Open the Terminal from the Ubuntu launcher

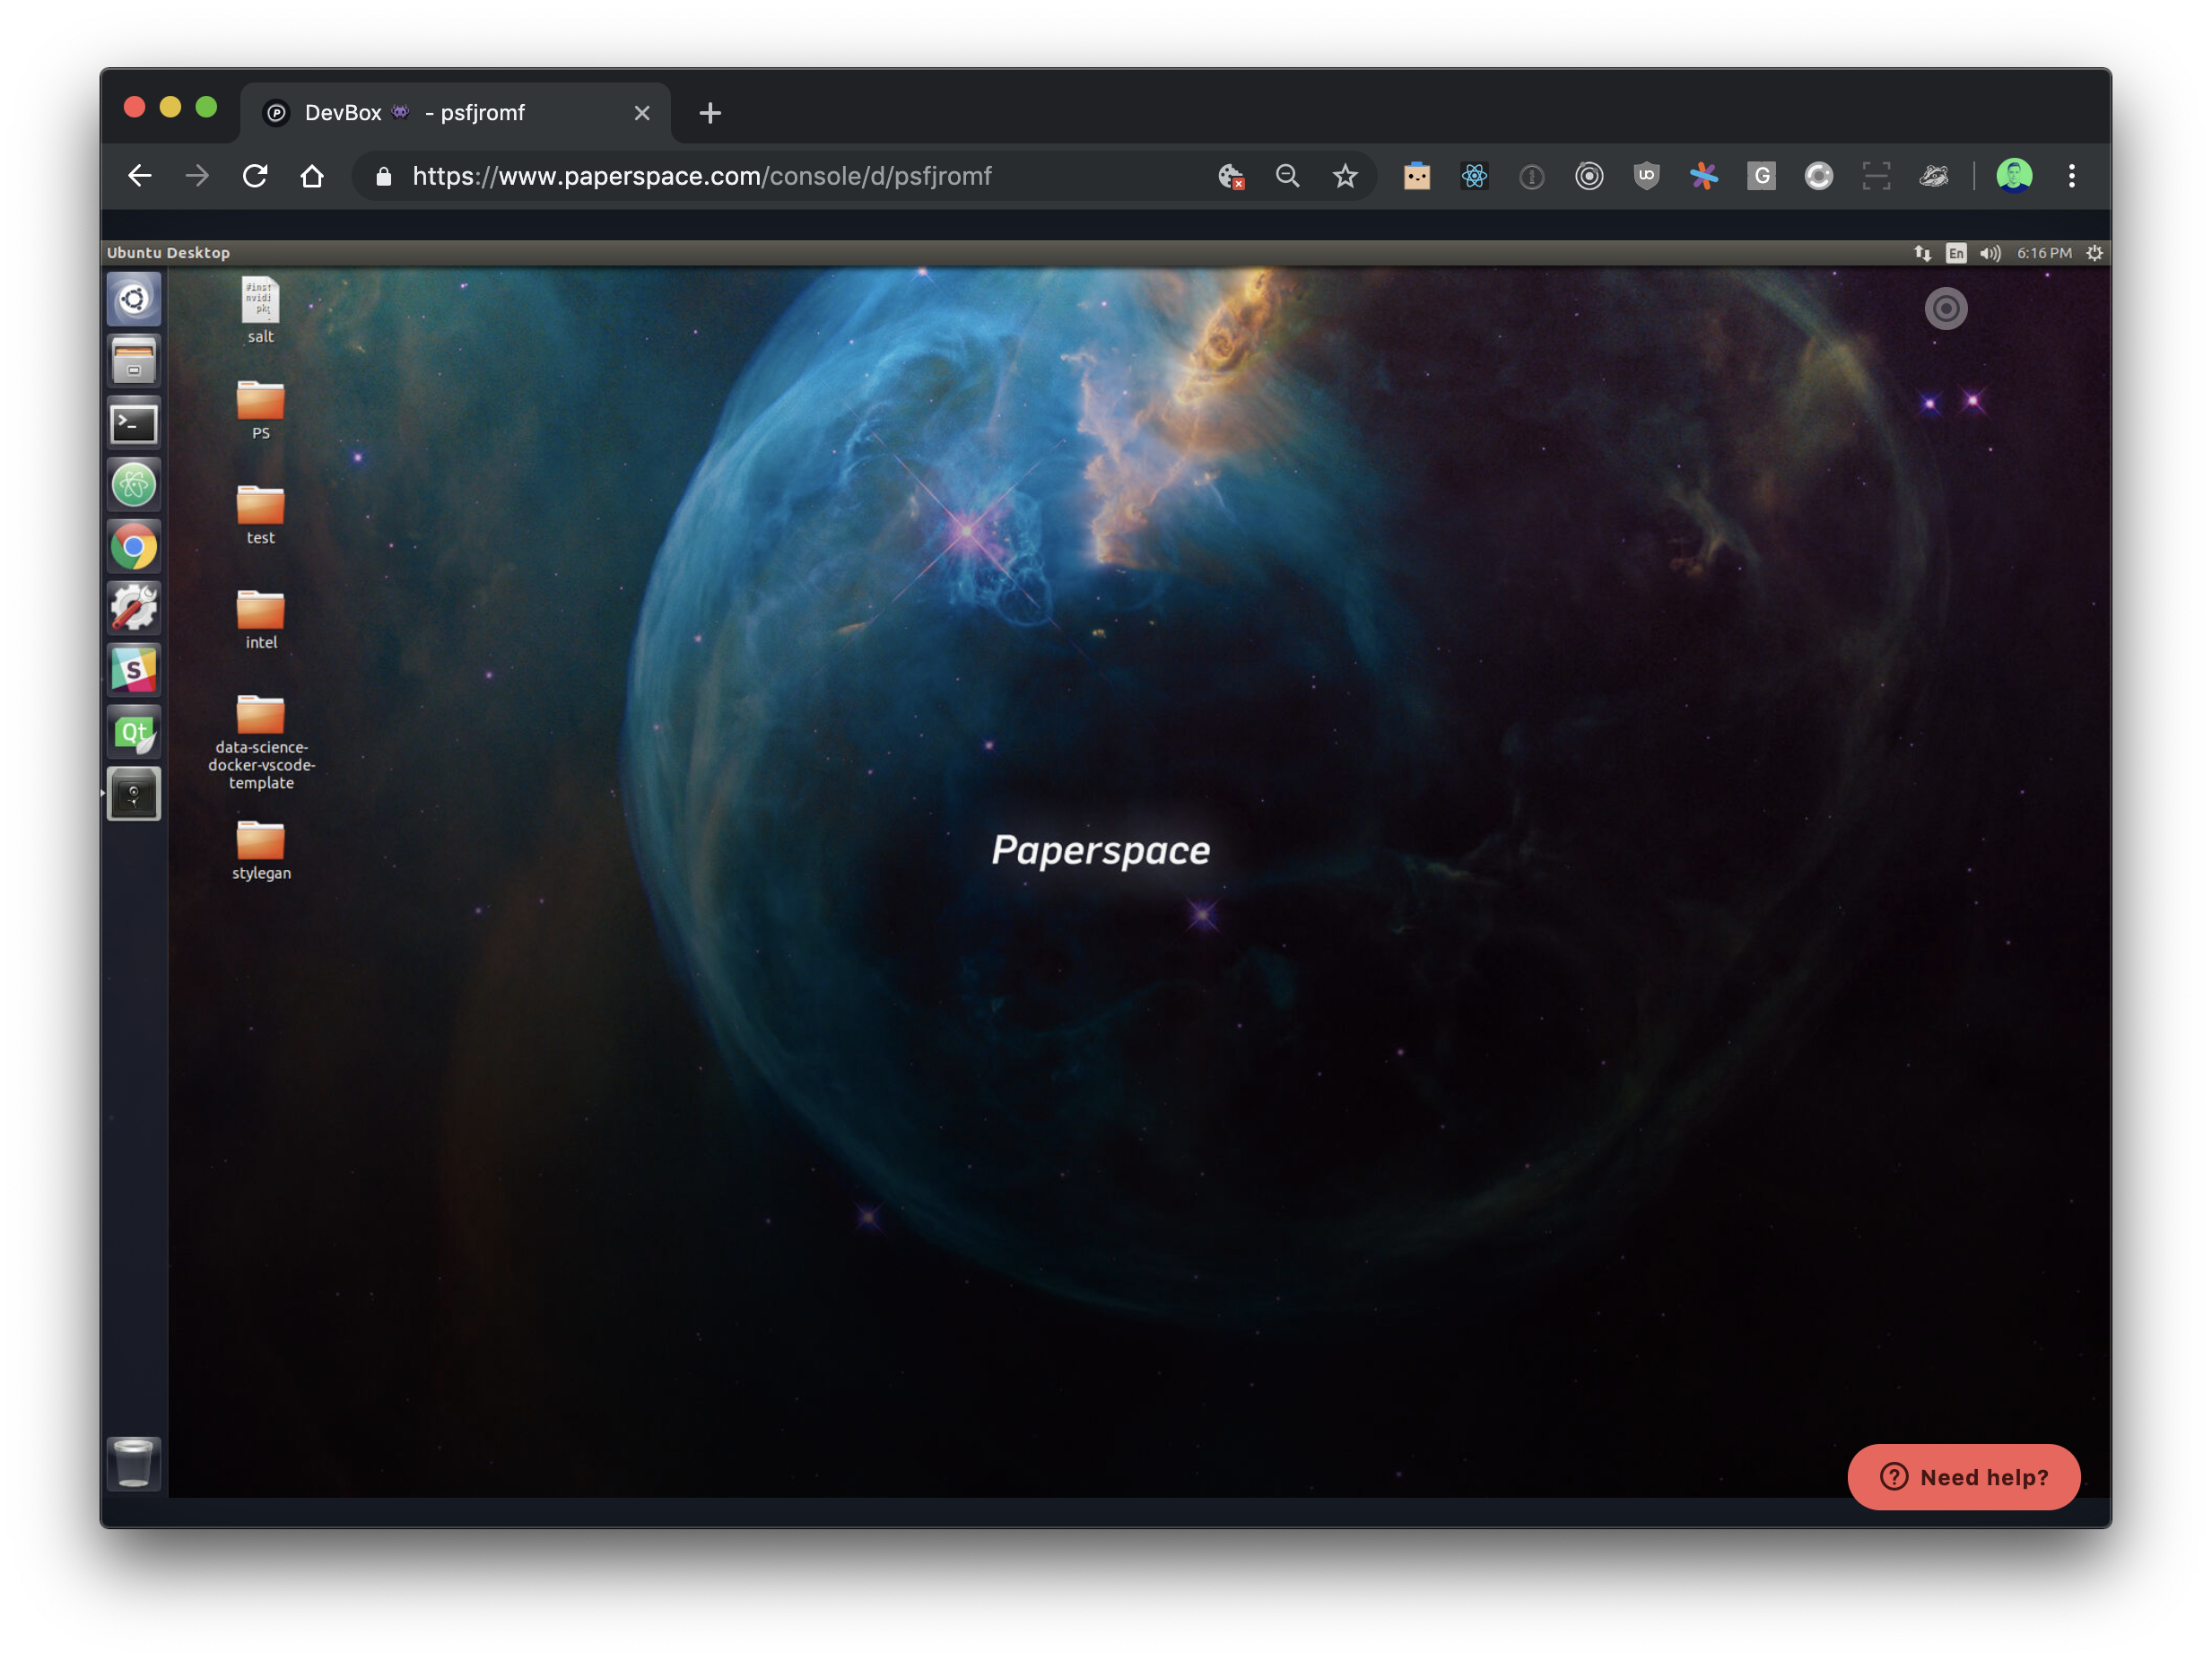coord(134,424)
